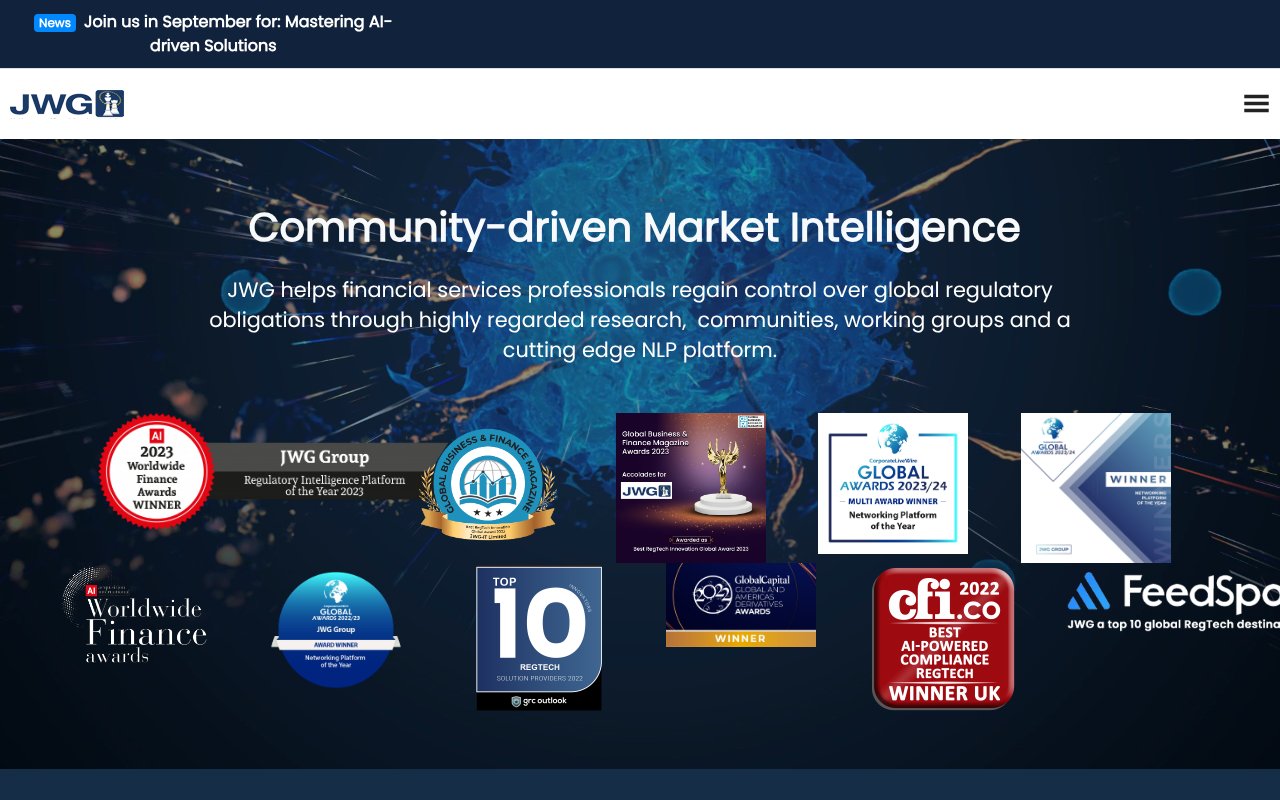Click the cfi.co 2022 Winner UK red badge
Image resolution: width=1280 pixels, height=800 pixels.
pyautogui.click(x=943, y=637)
